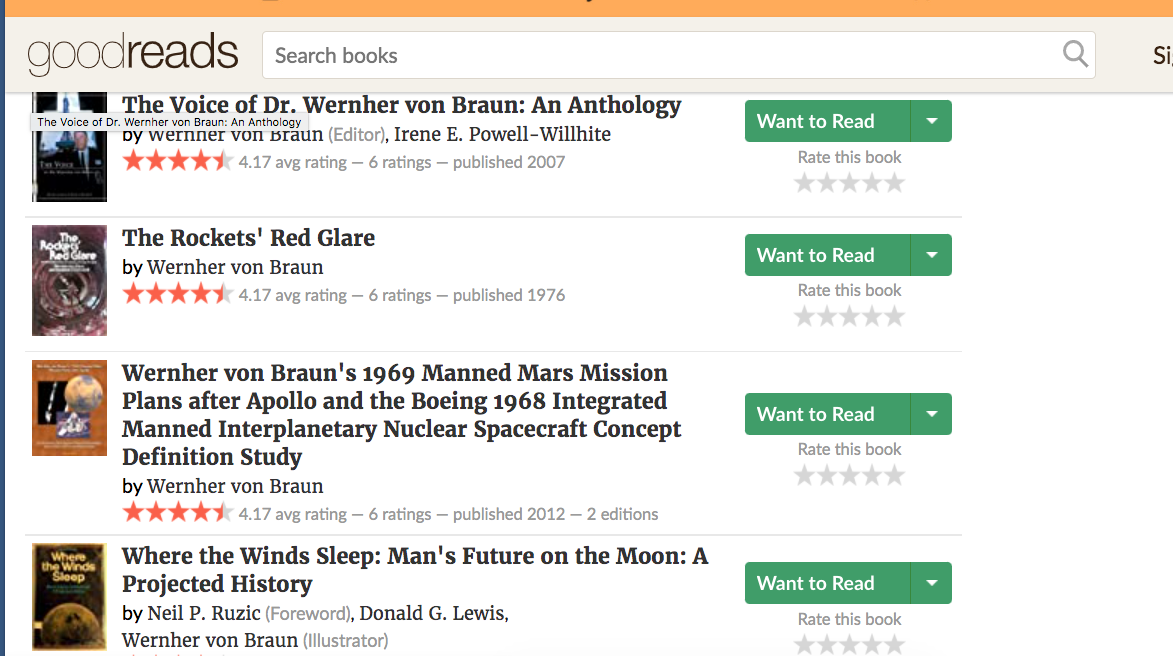Open The Rockets' Red Glare cover thumbnail
This screenshot has width=1173, height=656.
pyautogui.click(x=69, y=280)
